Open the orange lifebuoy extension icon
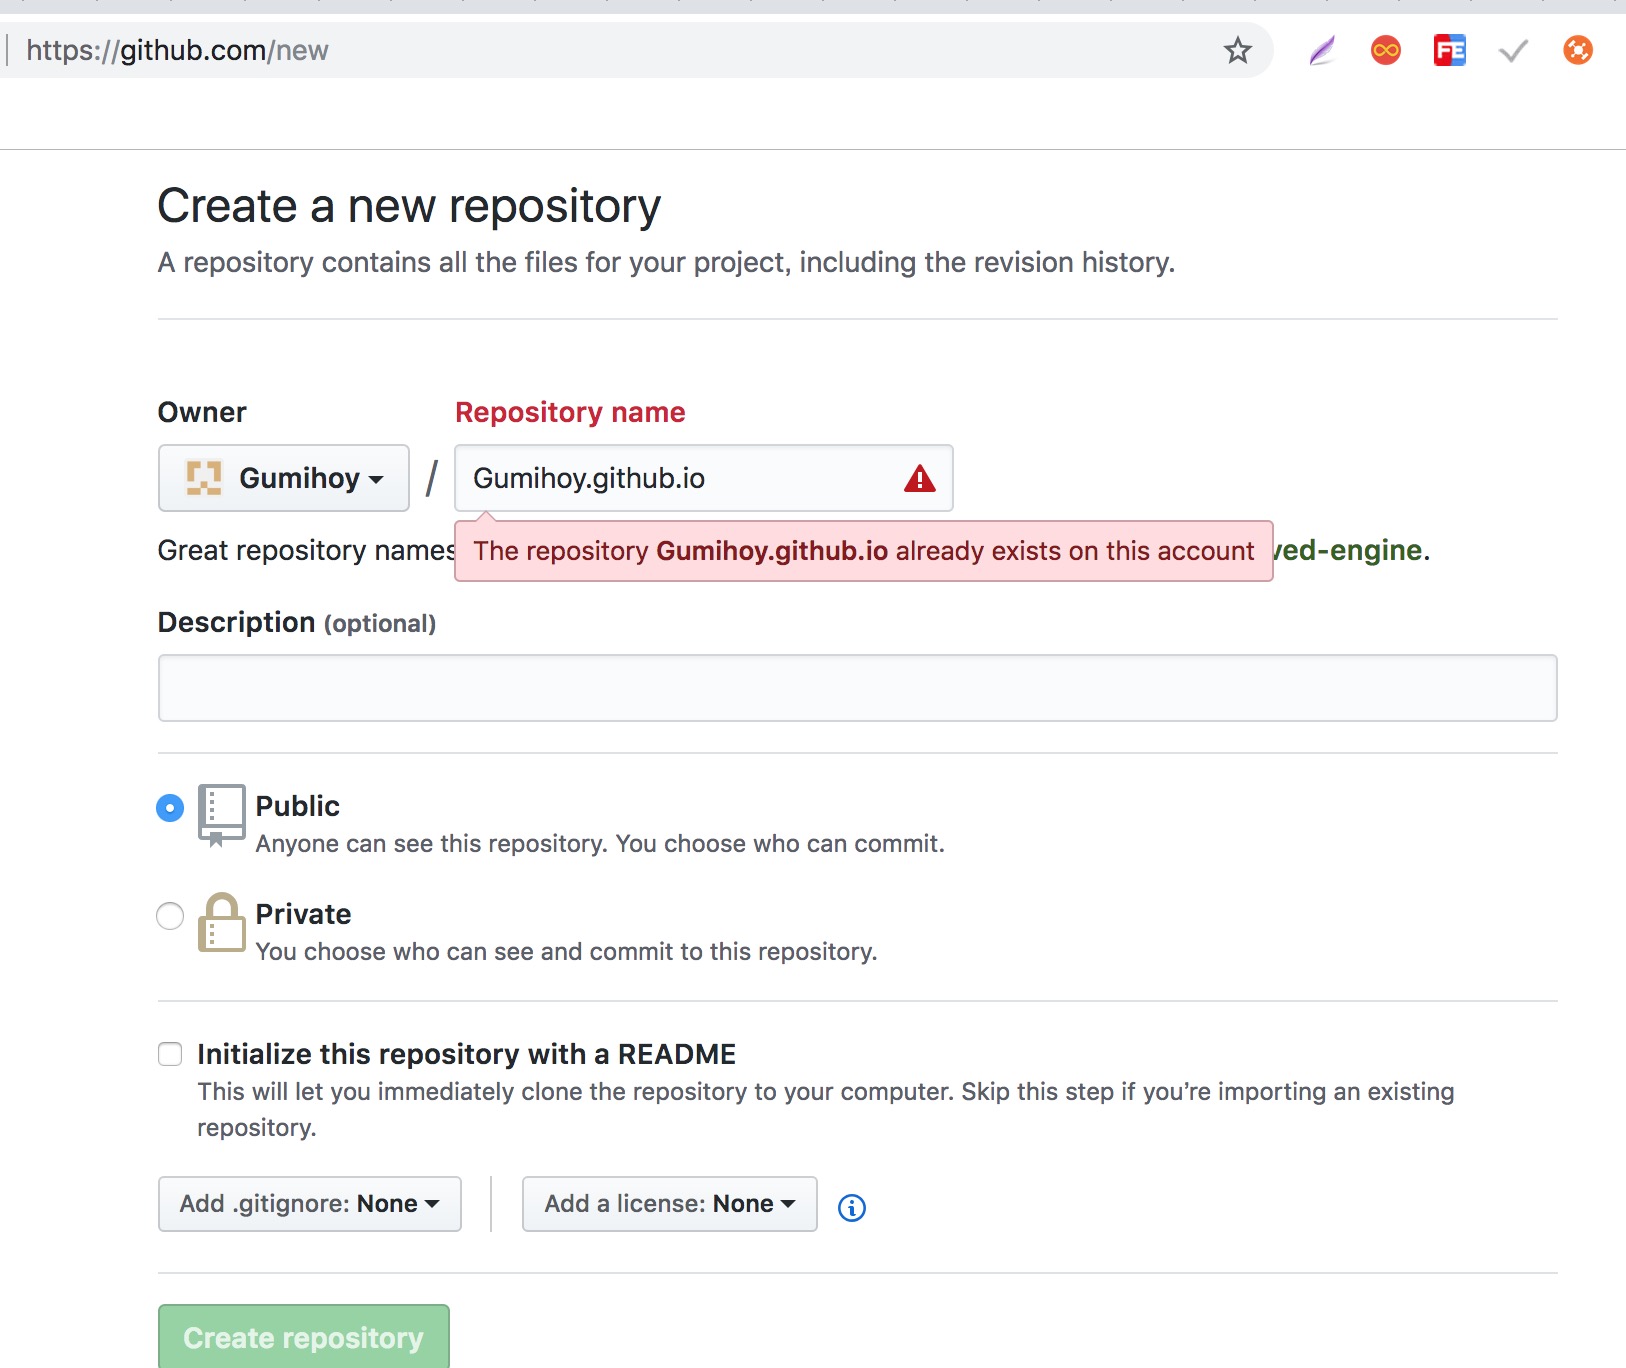 [x=1578, y=50]
